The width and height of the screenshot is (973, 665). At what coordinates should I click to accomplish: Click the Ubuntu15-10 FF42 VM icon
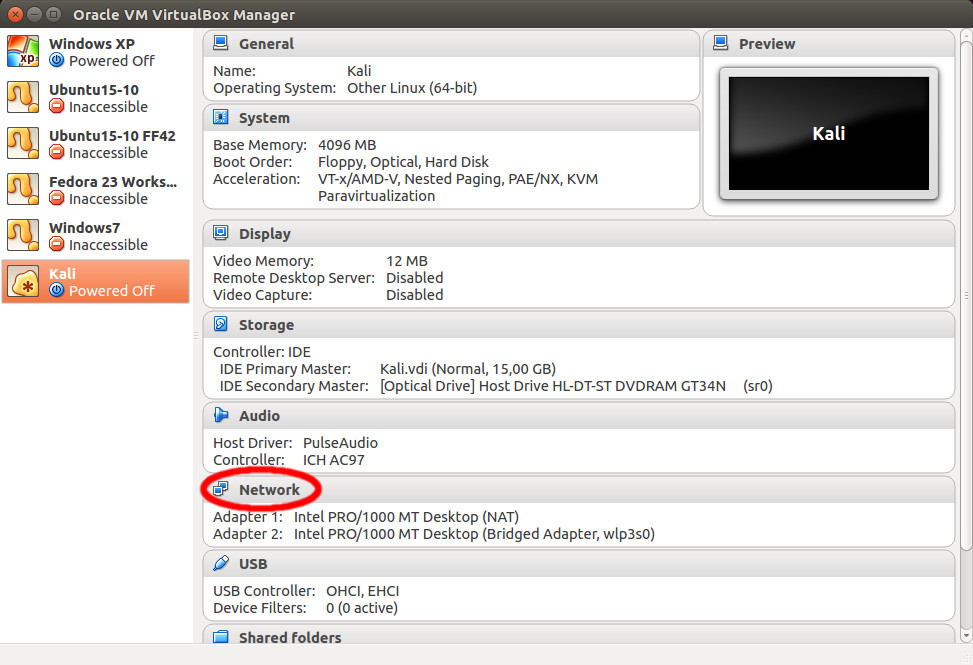coord(23,143)
